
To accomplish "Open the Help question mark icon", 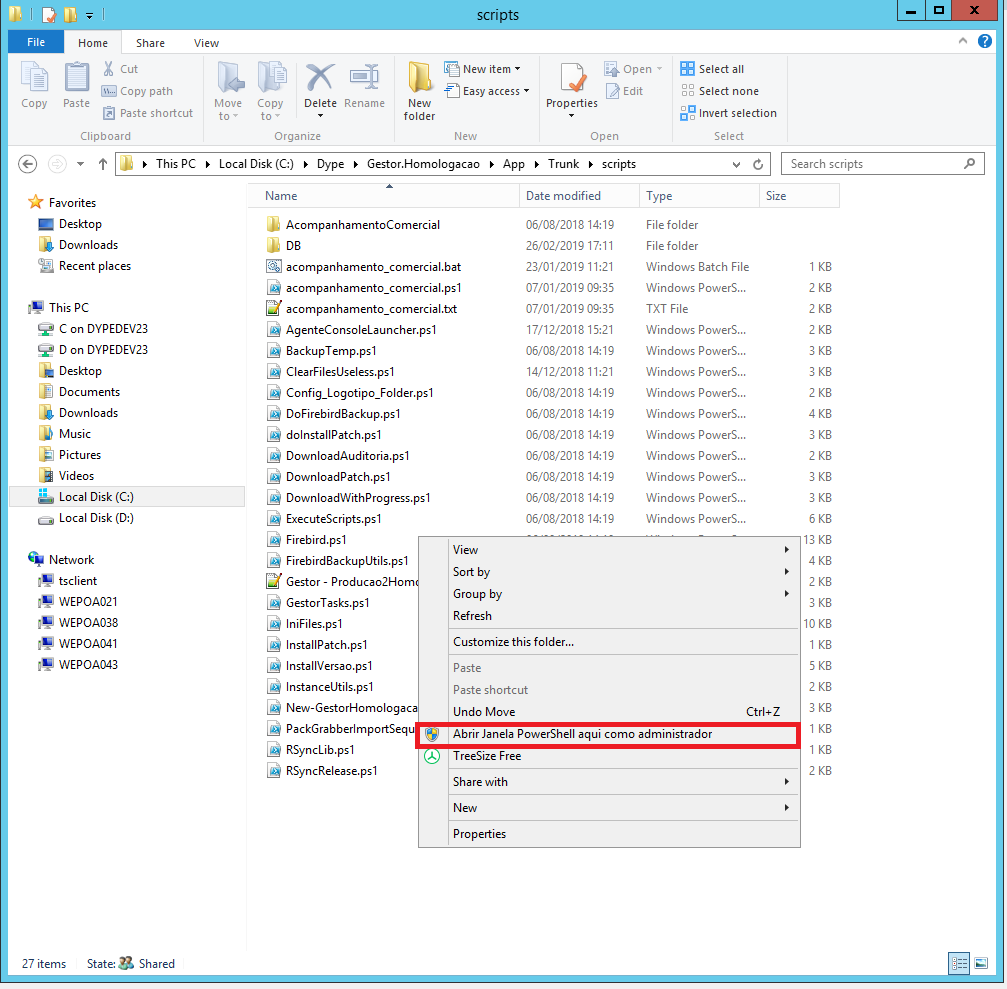I will pos(985,42).
